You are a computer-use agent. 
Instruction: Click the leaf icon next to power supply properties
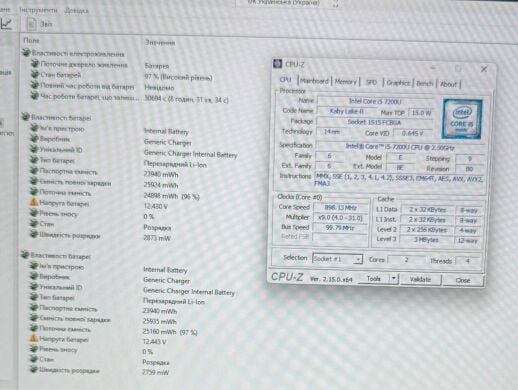[26, 53]
